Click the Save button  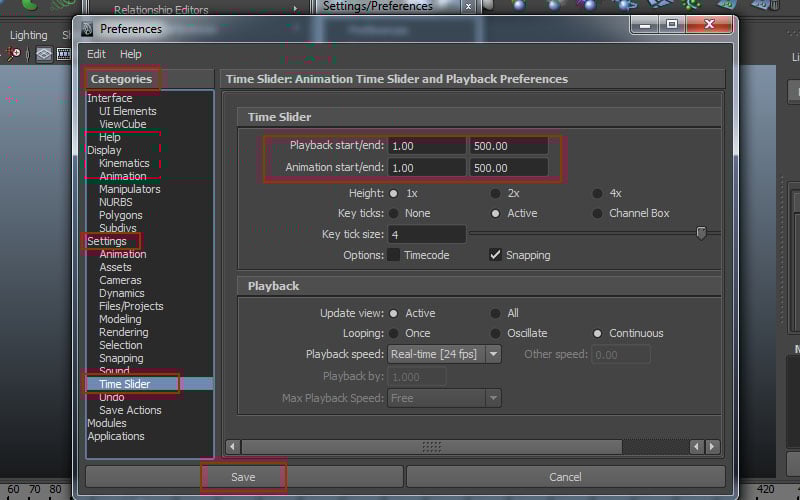pyautogui.click(x=243, y=477)
